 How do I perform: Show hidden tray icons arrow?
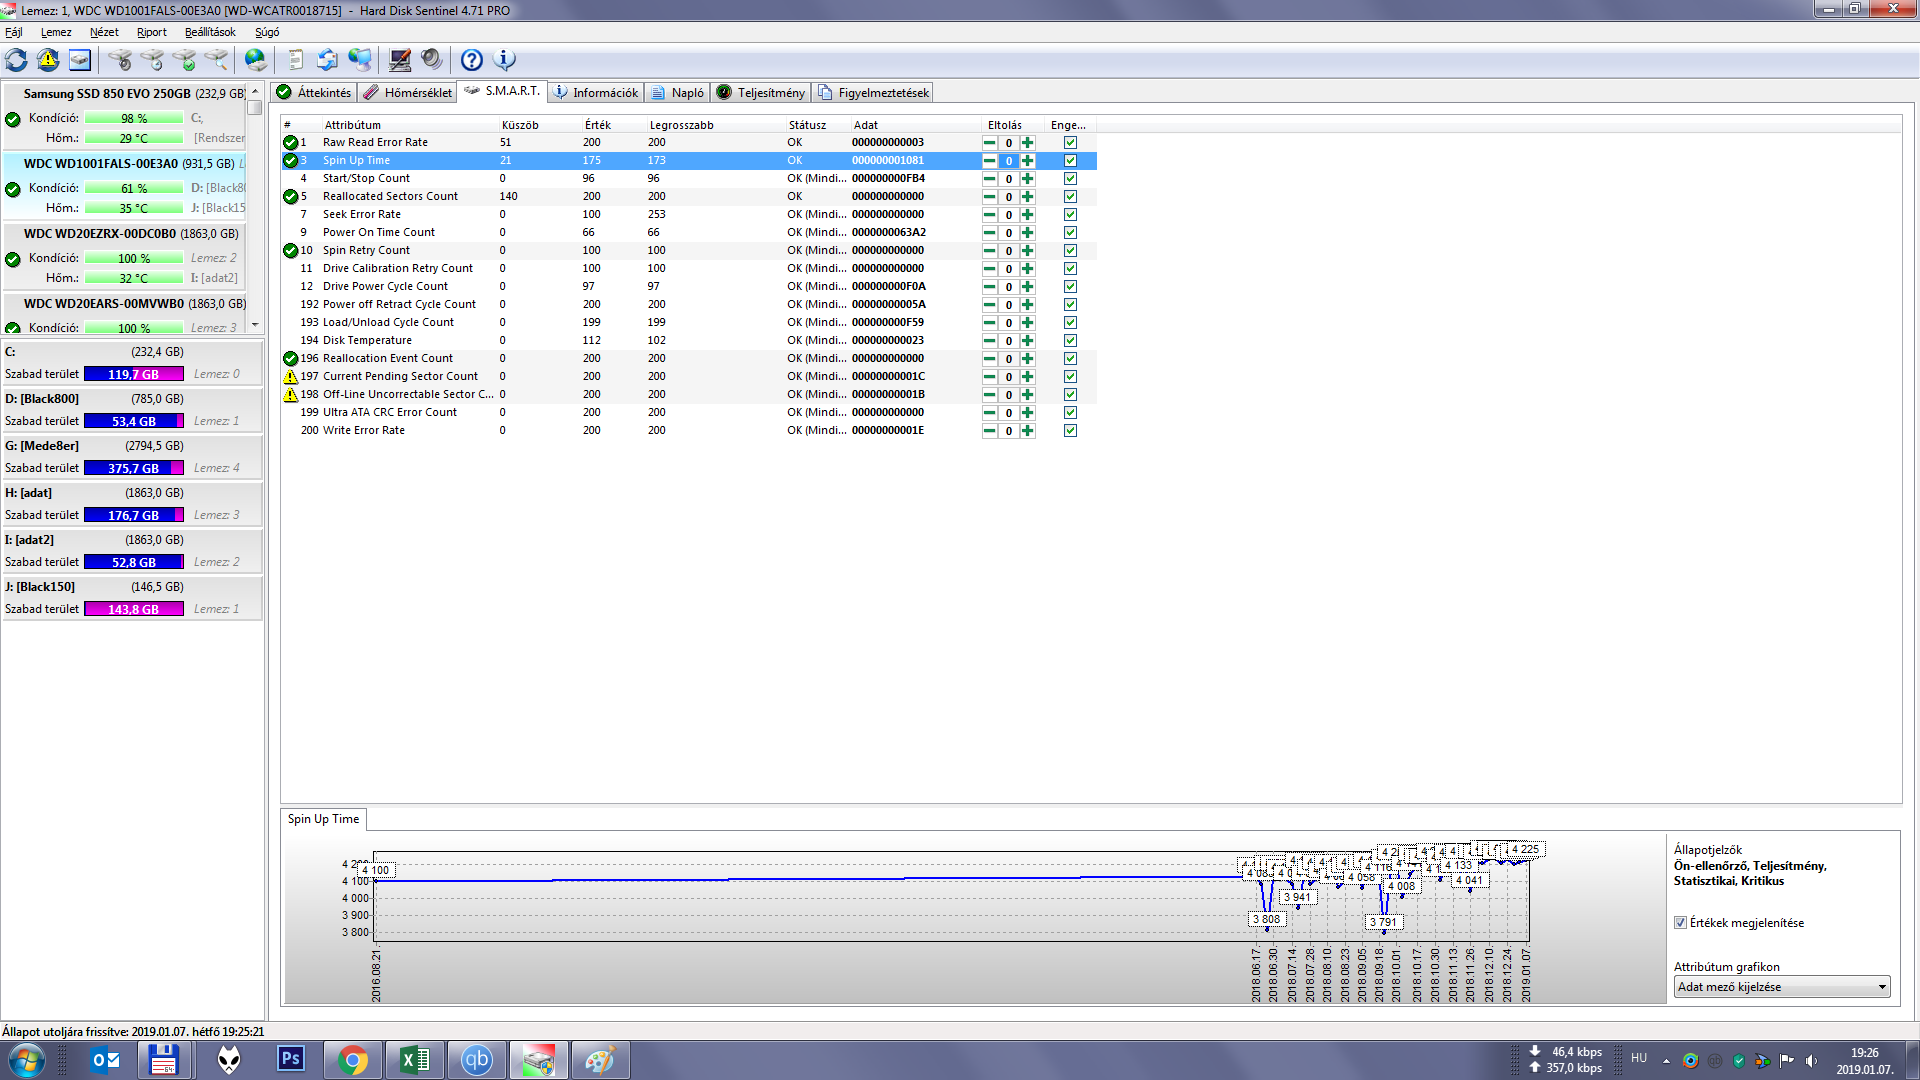coord(1666,1060)
